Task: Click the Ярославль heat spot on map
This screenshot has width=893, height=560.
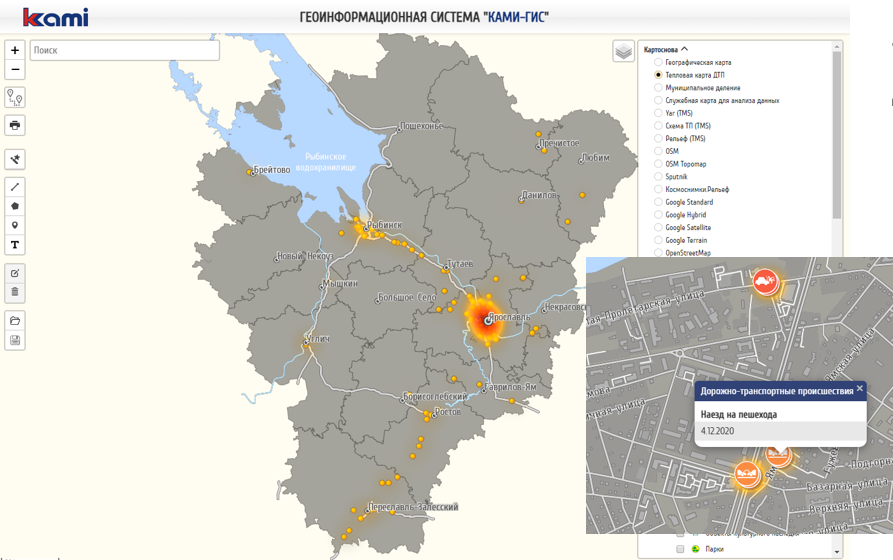Action: 484,319
